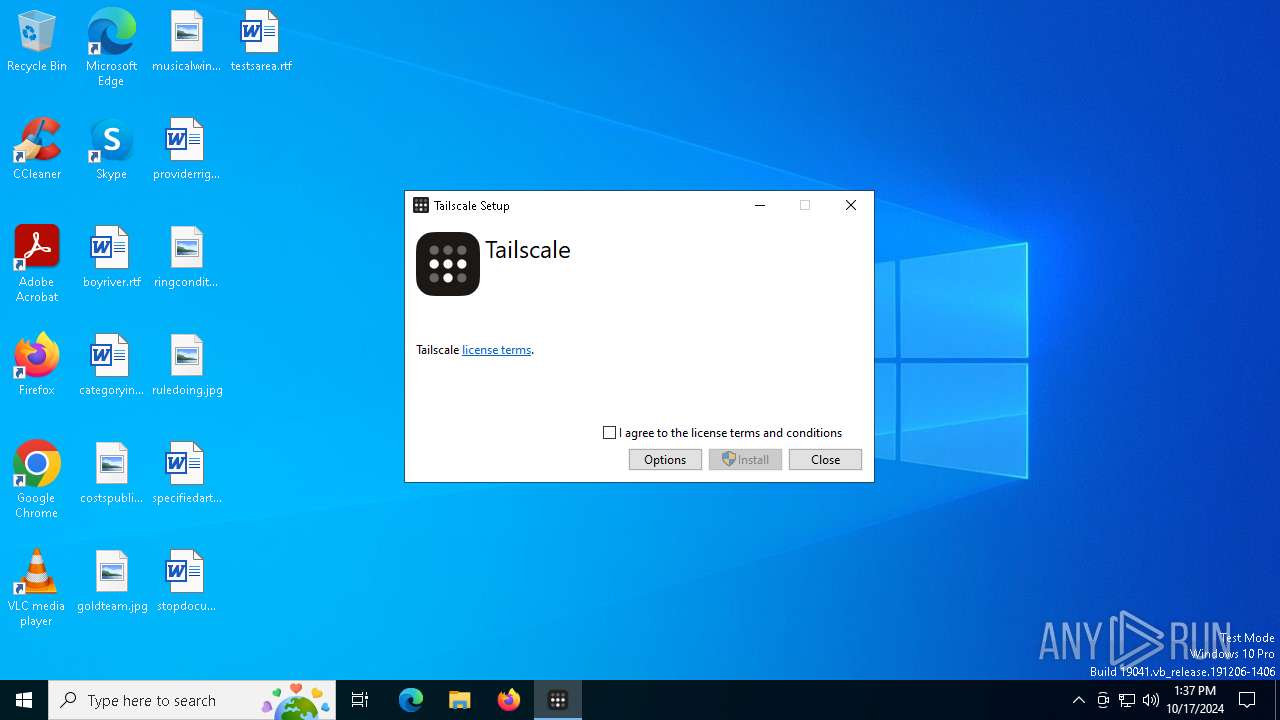This screenshot has width=1280, height=720.
Task: Minimize the Tailscale Setup window
Action: [x=760, y=205]
